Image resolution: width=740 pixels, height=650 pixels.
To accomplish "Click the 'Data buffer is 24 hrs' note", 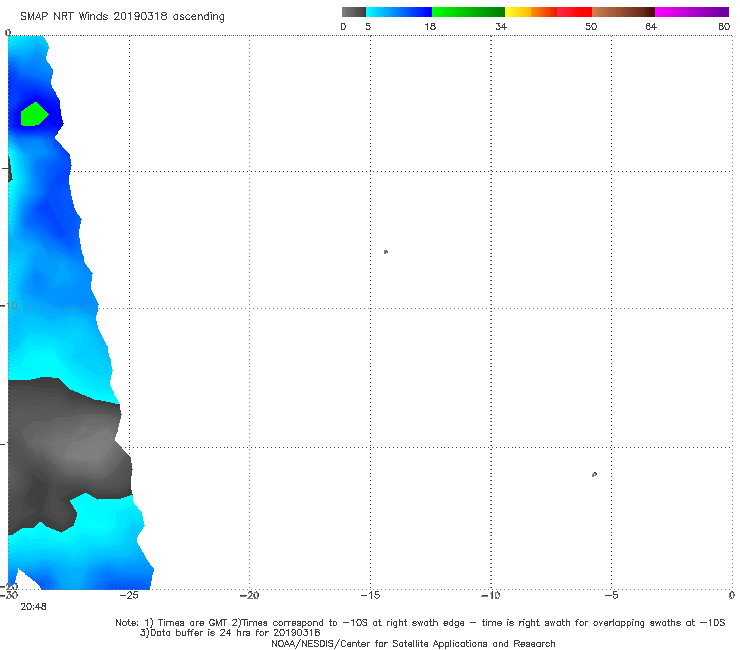I will click(230, 633).
